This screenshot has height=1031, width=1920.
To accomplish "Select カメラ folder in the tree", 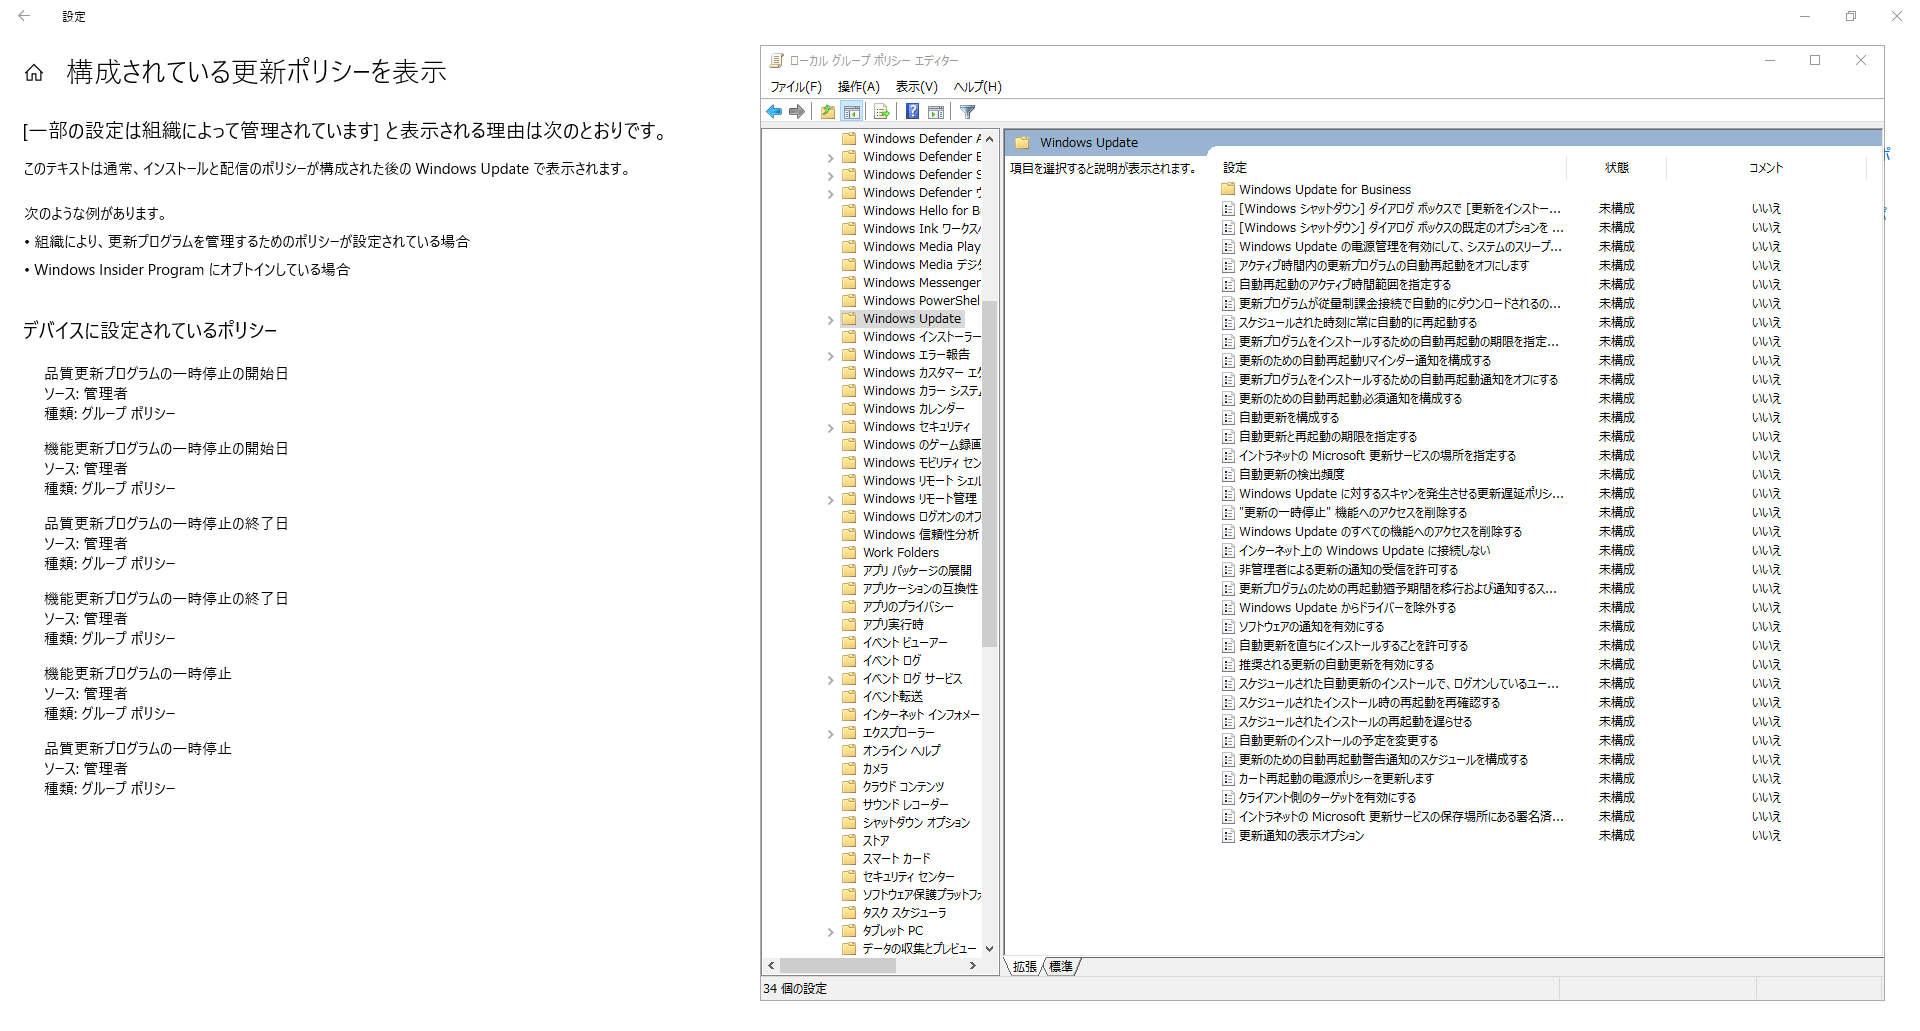I will click(x=874, y=768).
